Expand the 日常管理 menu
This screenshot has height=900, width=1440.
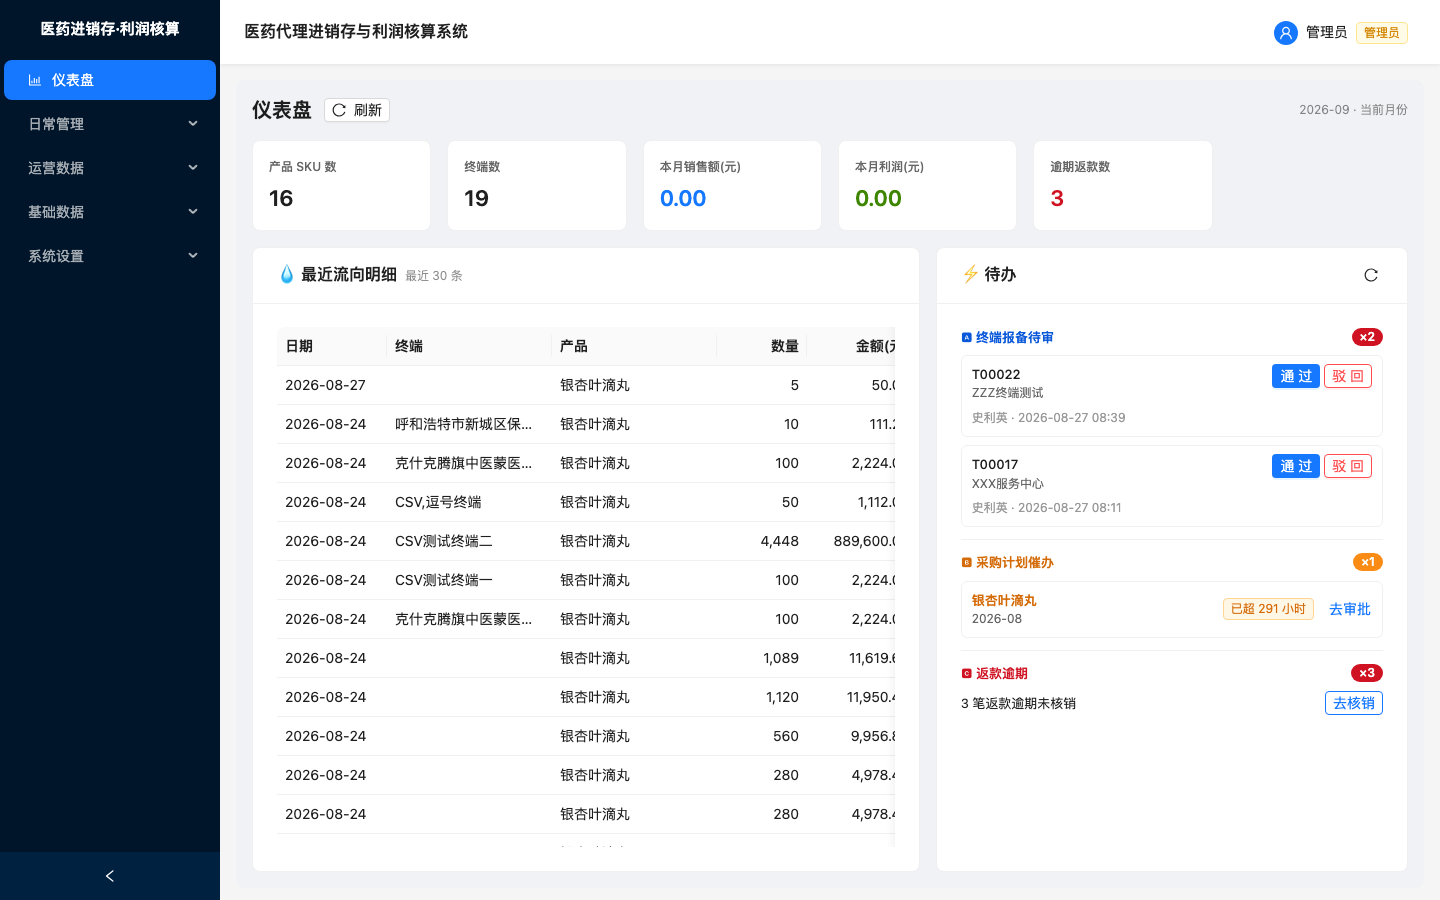(x=110, y=124)
